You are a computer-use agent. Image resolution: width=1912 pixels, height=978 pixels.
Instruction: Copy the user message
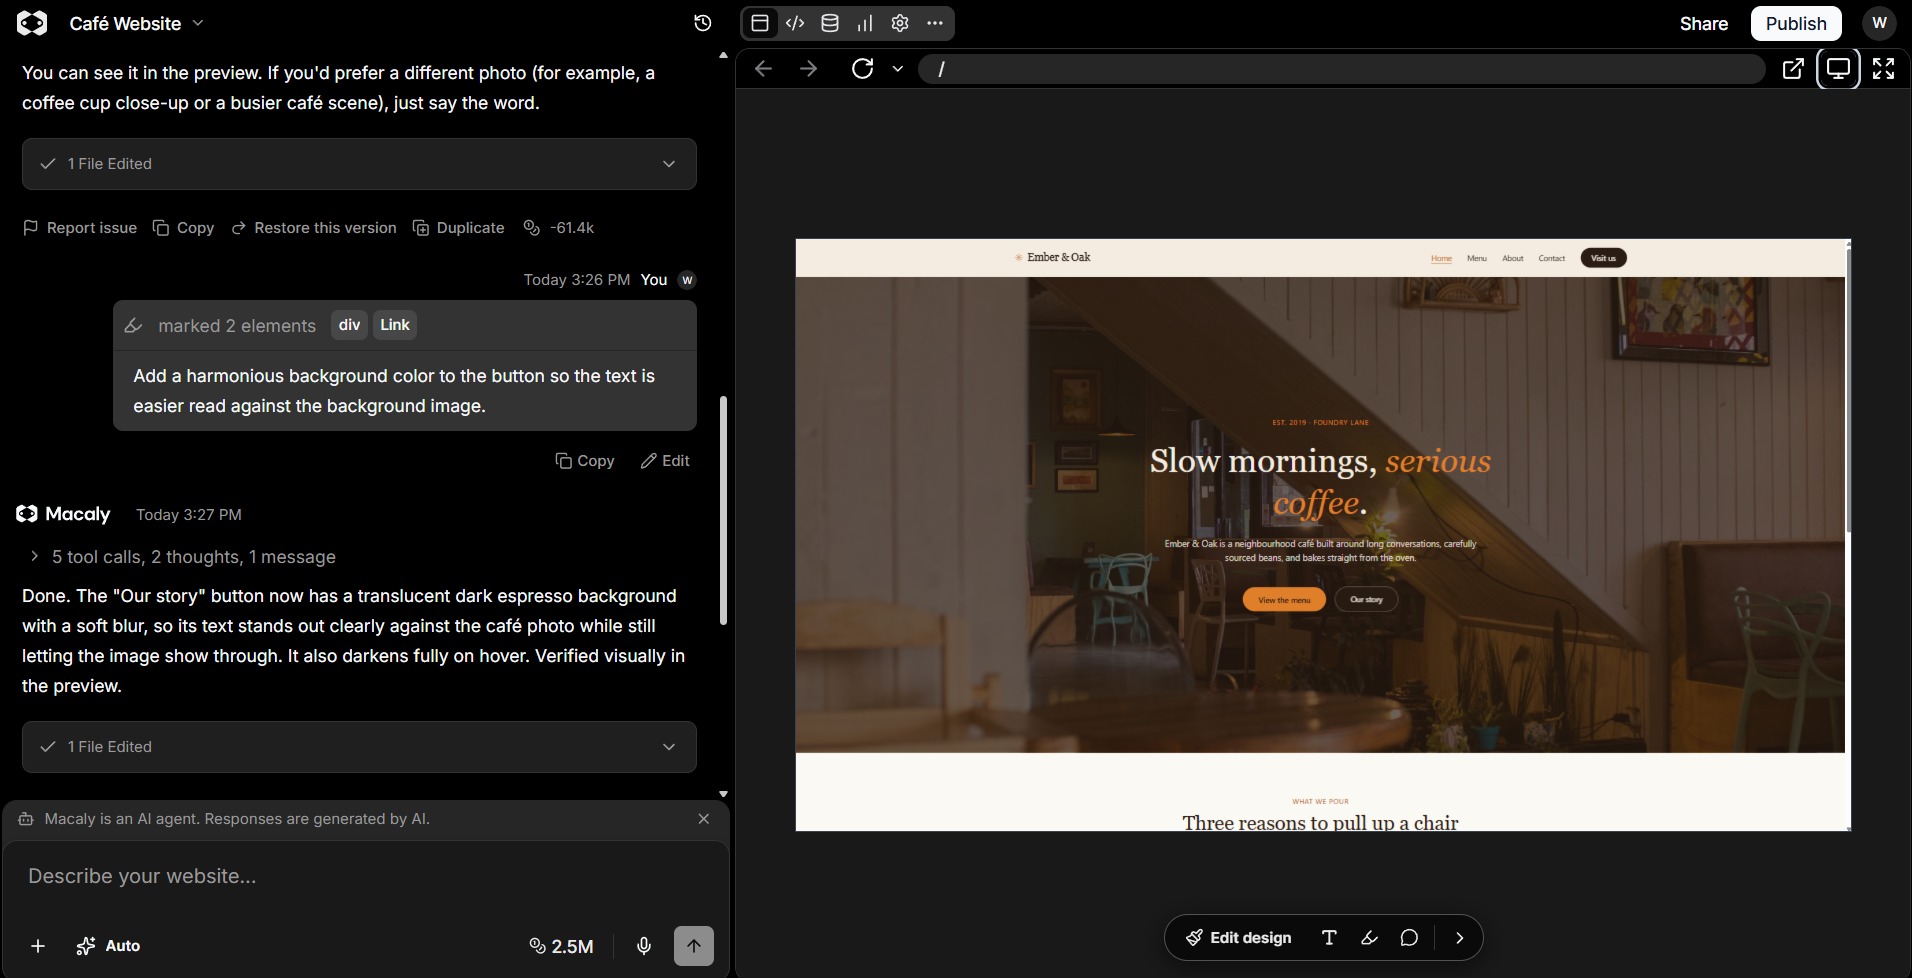585,461
